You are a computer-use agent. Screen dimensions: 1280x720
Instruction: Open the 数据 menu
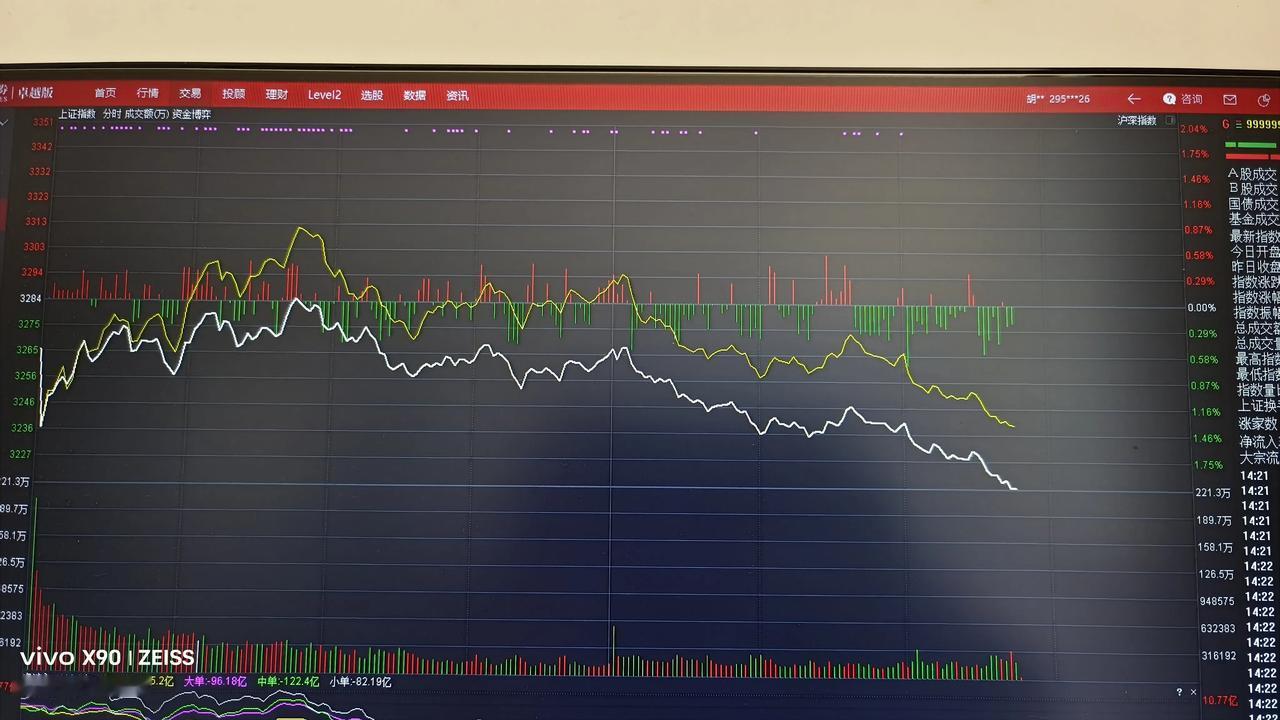click(415, 96)
